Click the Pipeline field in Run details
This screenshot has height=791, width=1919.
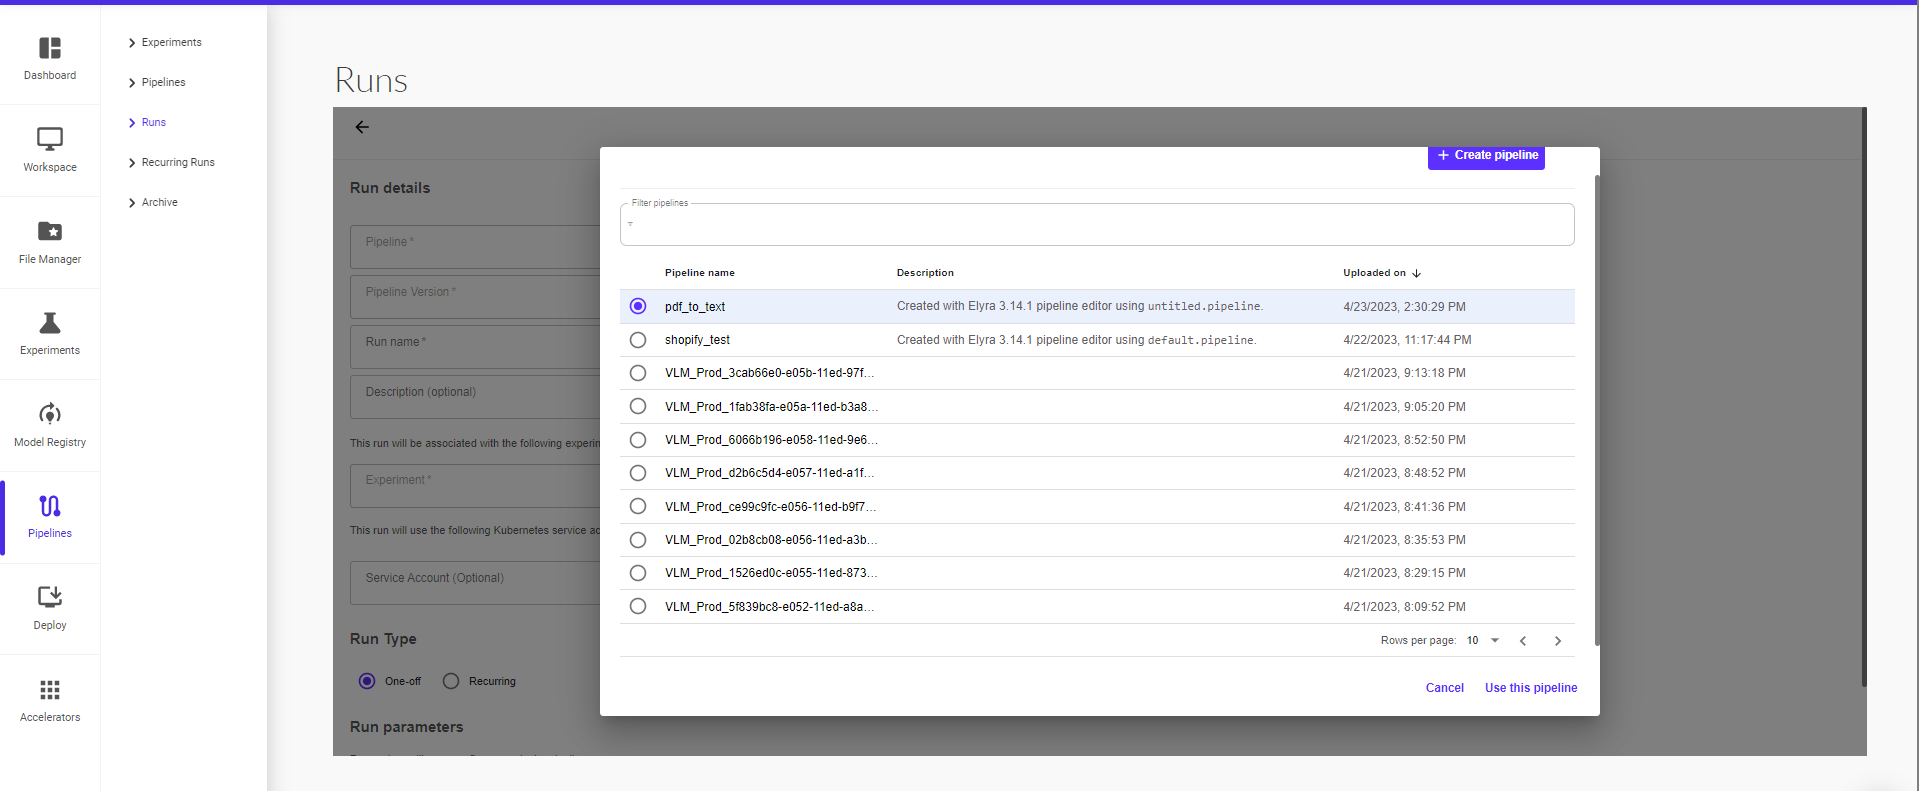[x=475, y=246]
